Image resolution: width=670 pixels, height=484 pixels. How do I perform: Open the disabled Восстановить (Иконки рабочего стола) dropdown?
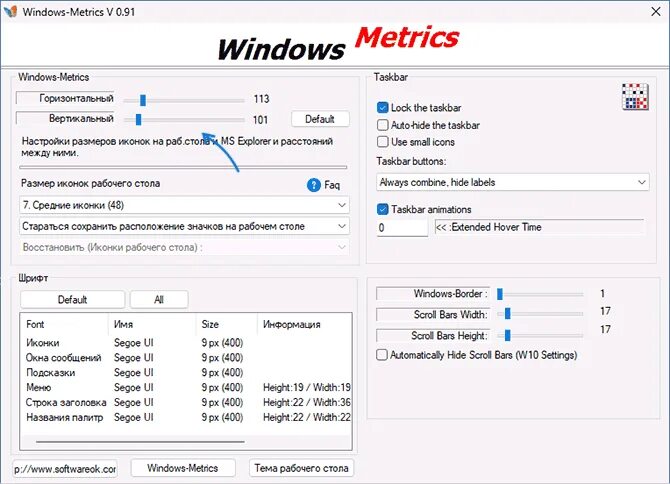(184, 247)
